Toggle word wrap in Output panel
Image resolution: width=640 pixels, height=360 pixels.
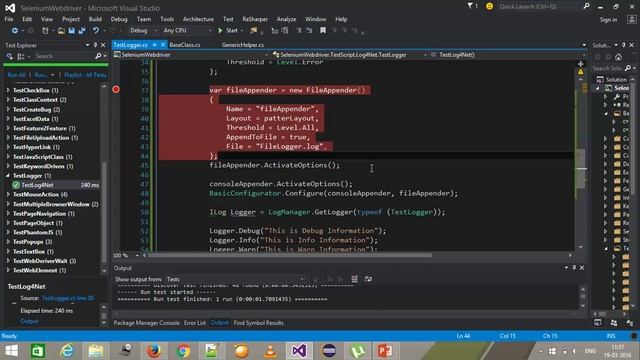[368, 279]
